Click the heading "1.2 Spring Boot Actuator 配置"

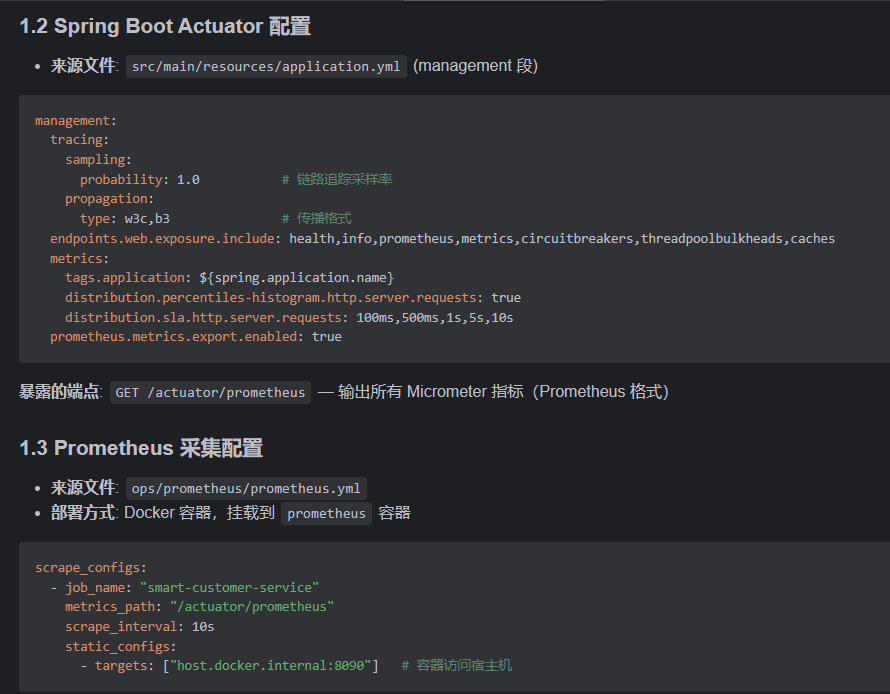[165, 26]
